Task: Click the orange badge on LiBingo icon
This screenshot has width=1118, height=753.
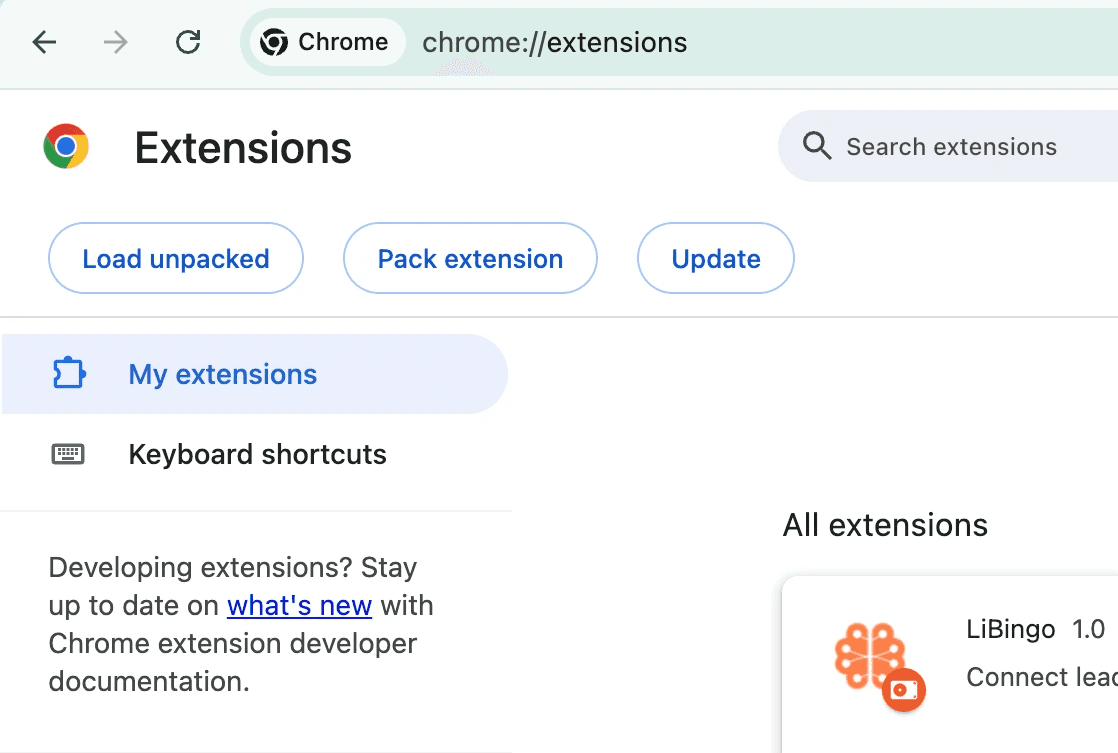Action: (904, 690)
